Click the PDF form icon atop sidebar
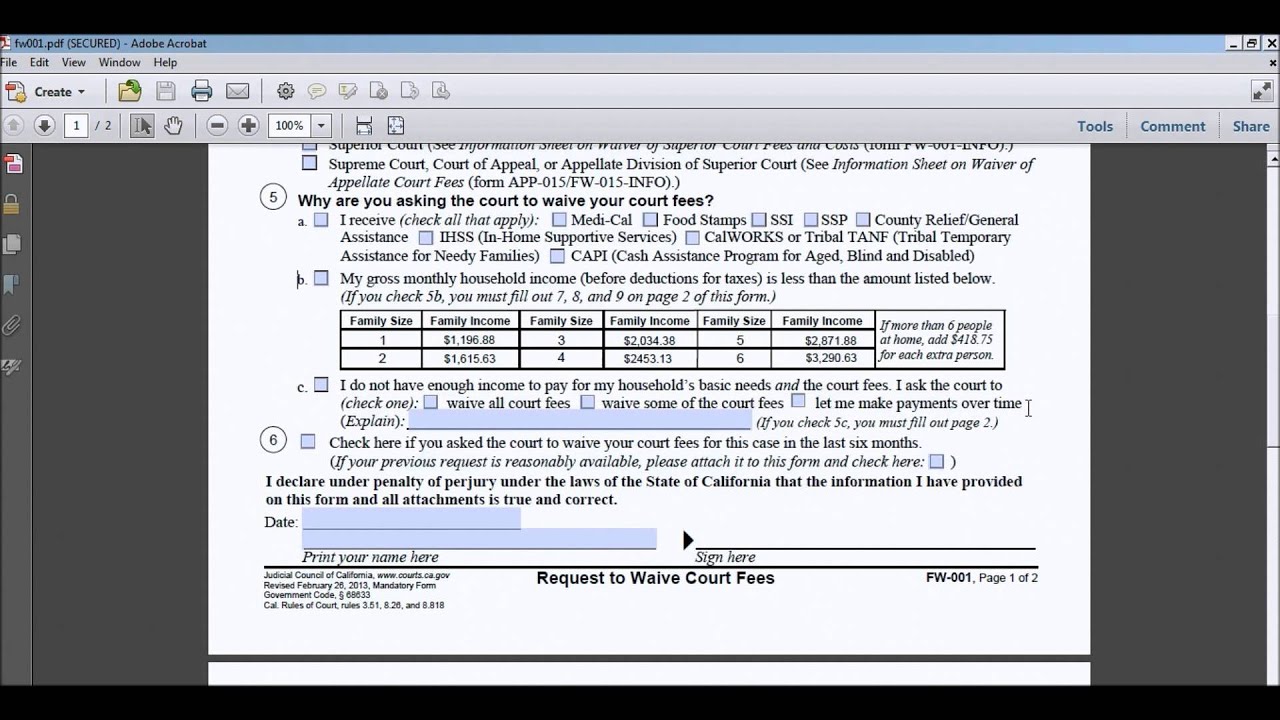The width and height of the screenshot is (1280, 720). 12,164
